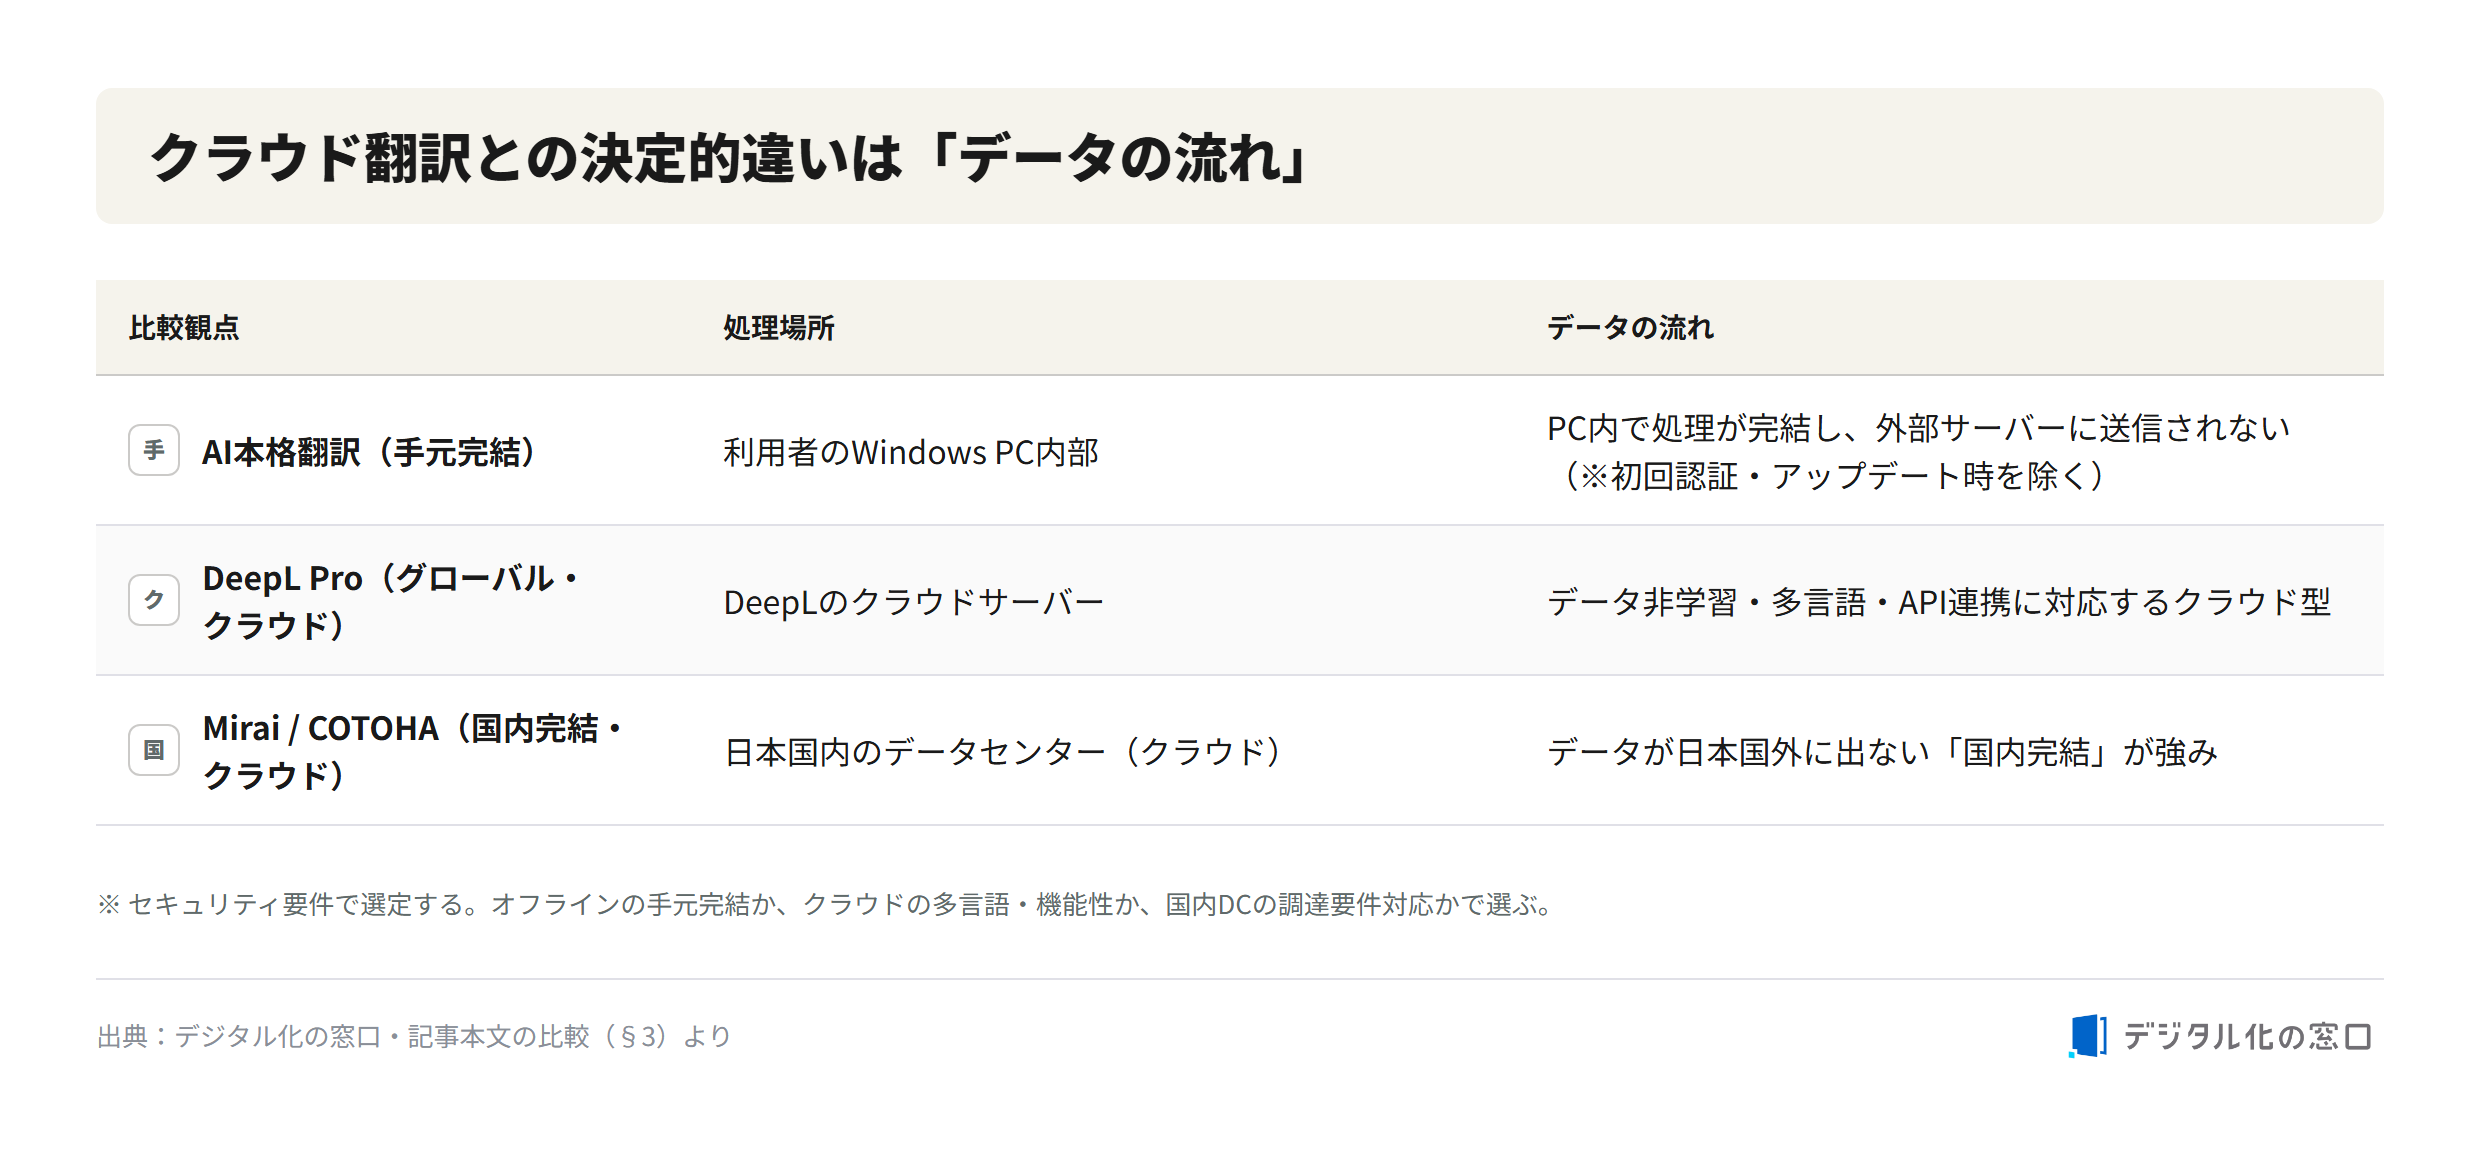Screen dimensions: 2480x1152
Task: Click the blue デジタル化の窓口 logo icon
Action: click(x=2087, y=1036)
